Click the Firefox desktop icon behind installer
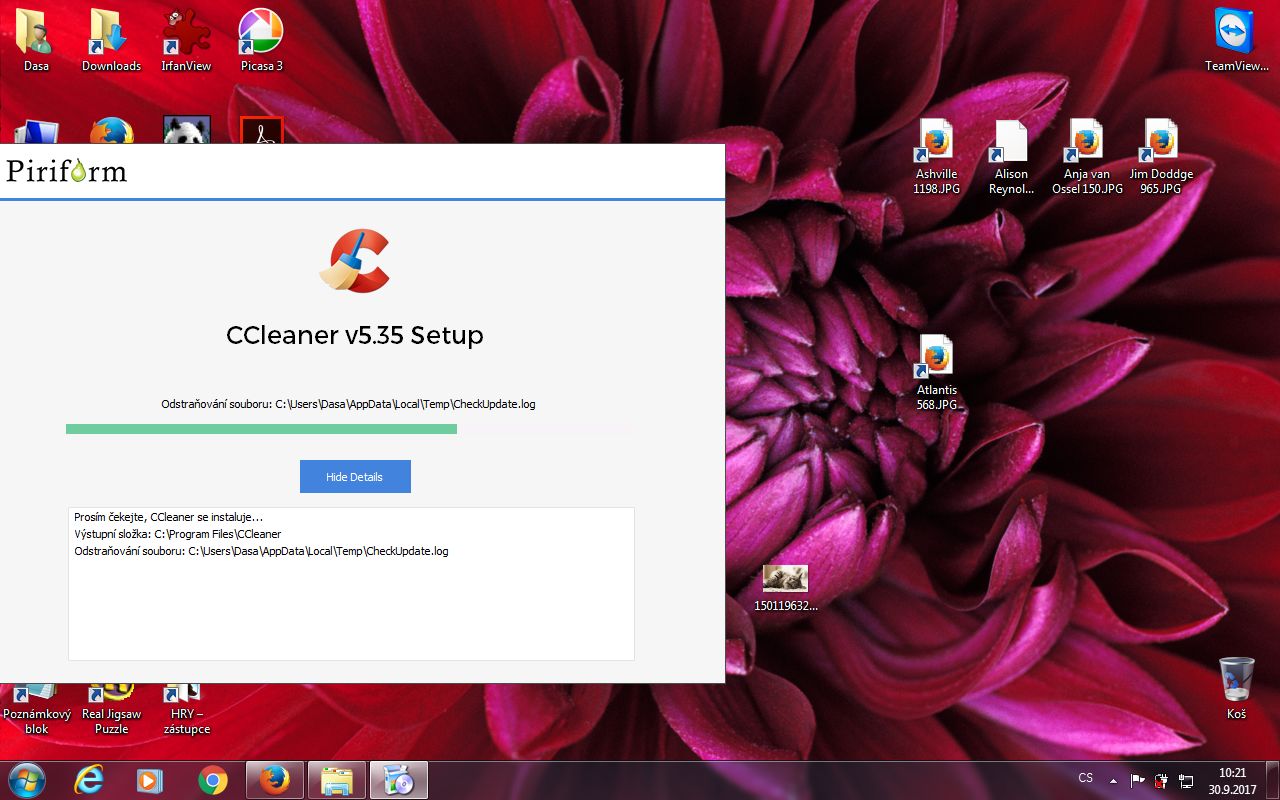1280x800 pixels. point(111,130)
